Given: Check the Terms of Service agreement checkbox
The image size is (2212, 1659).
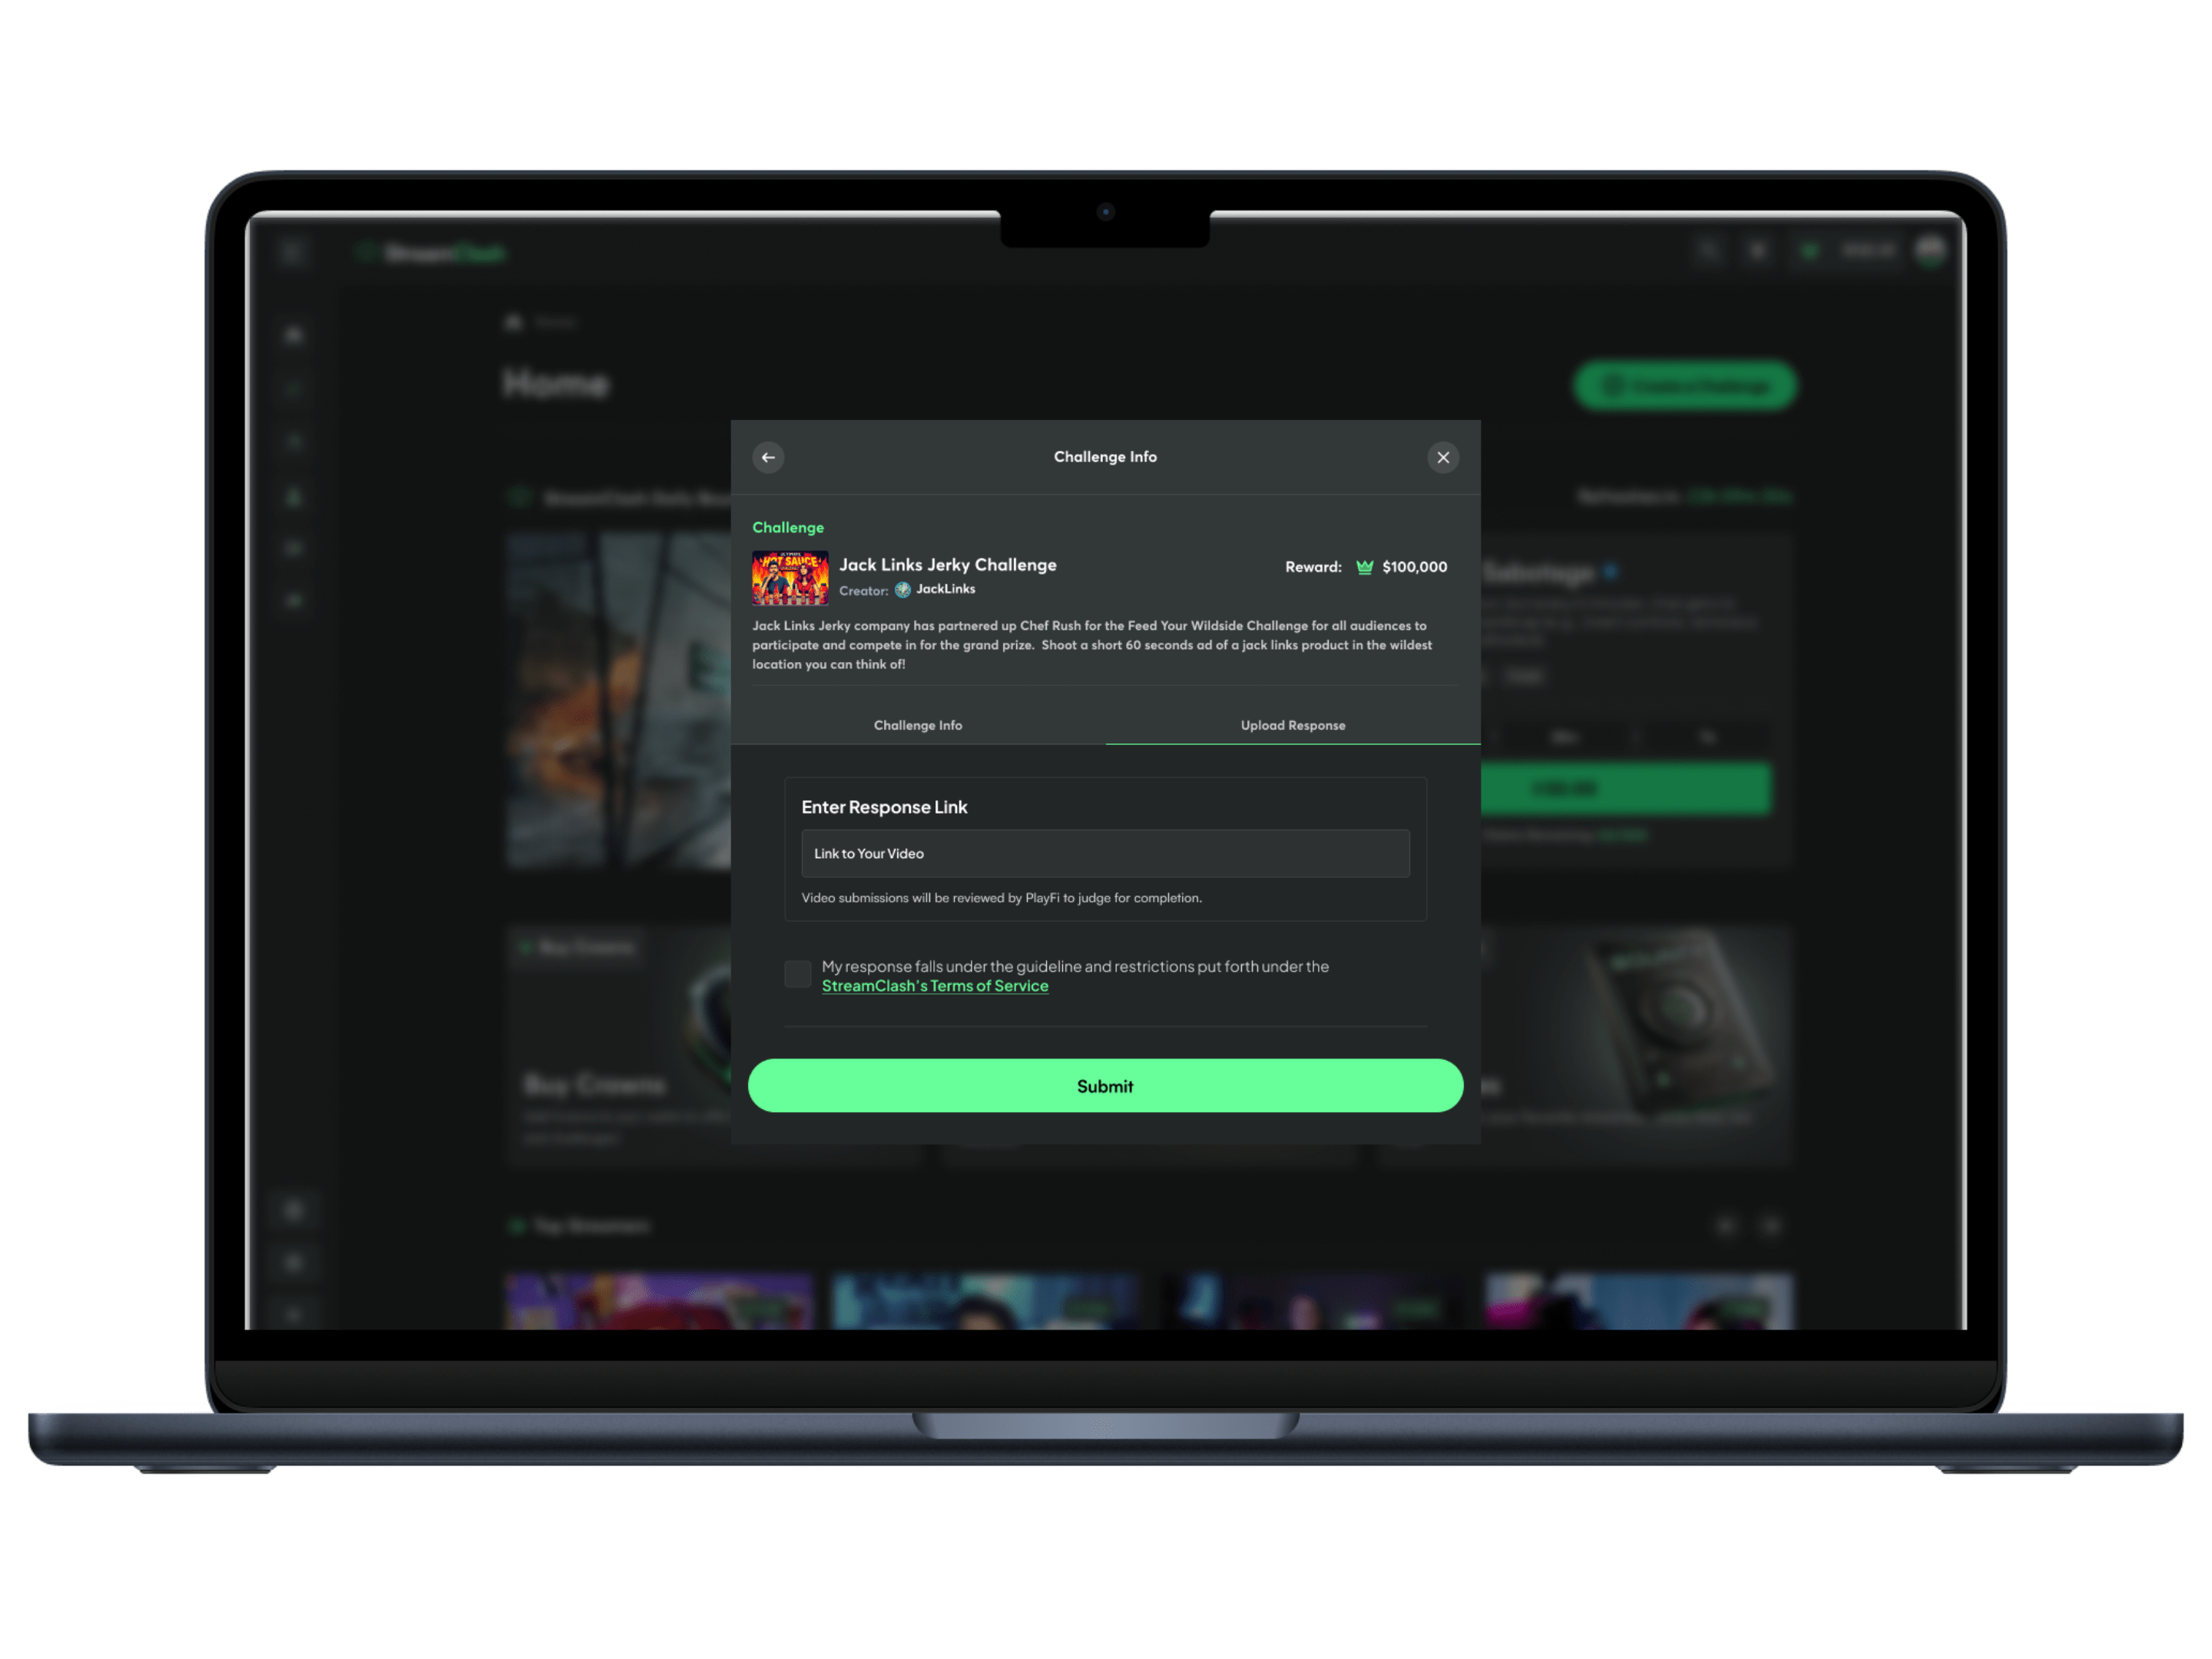Looking at the screenshot, I should click(x=798, y=974).
